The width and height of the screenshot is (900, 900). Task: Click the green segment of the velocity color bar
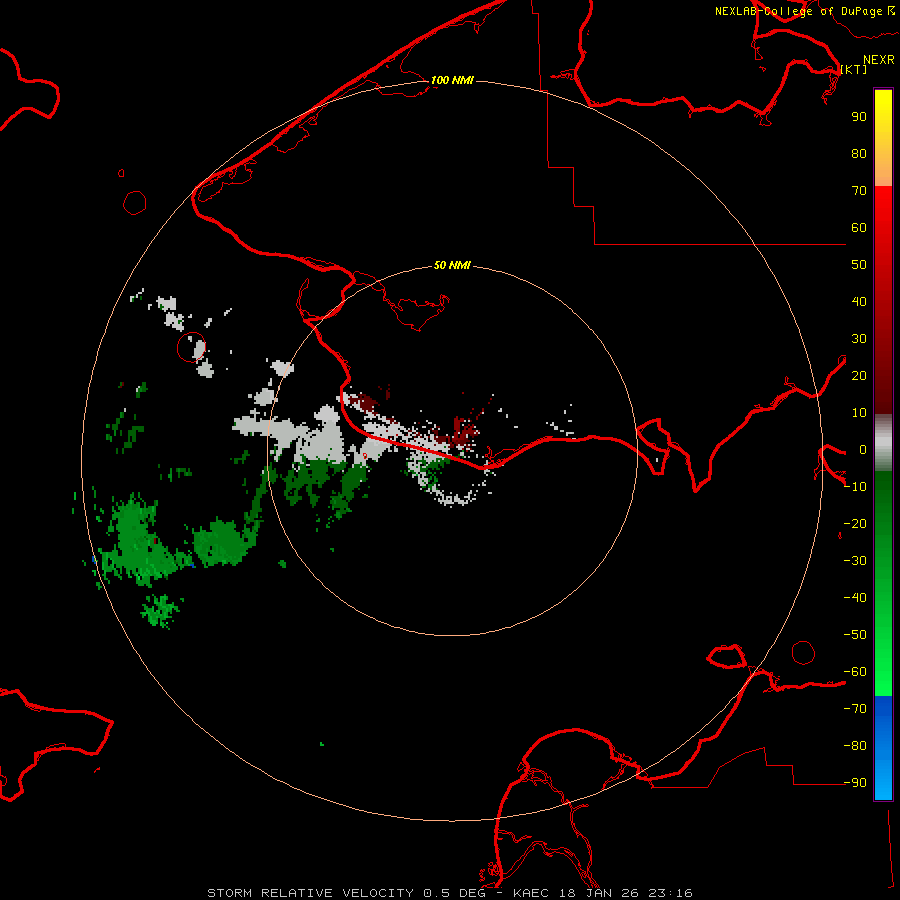[x=883, y=584]
